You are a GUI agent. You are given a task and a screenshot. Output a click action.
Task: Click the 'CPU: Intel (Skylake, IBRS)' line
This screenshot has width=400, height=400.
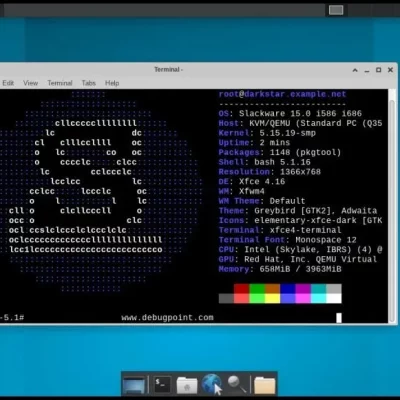tap(300, 250)
